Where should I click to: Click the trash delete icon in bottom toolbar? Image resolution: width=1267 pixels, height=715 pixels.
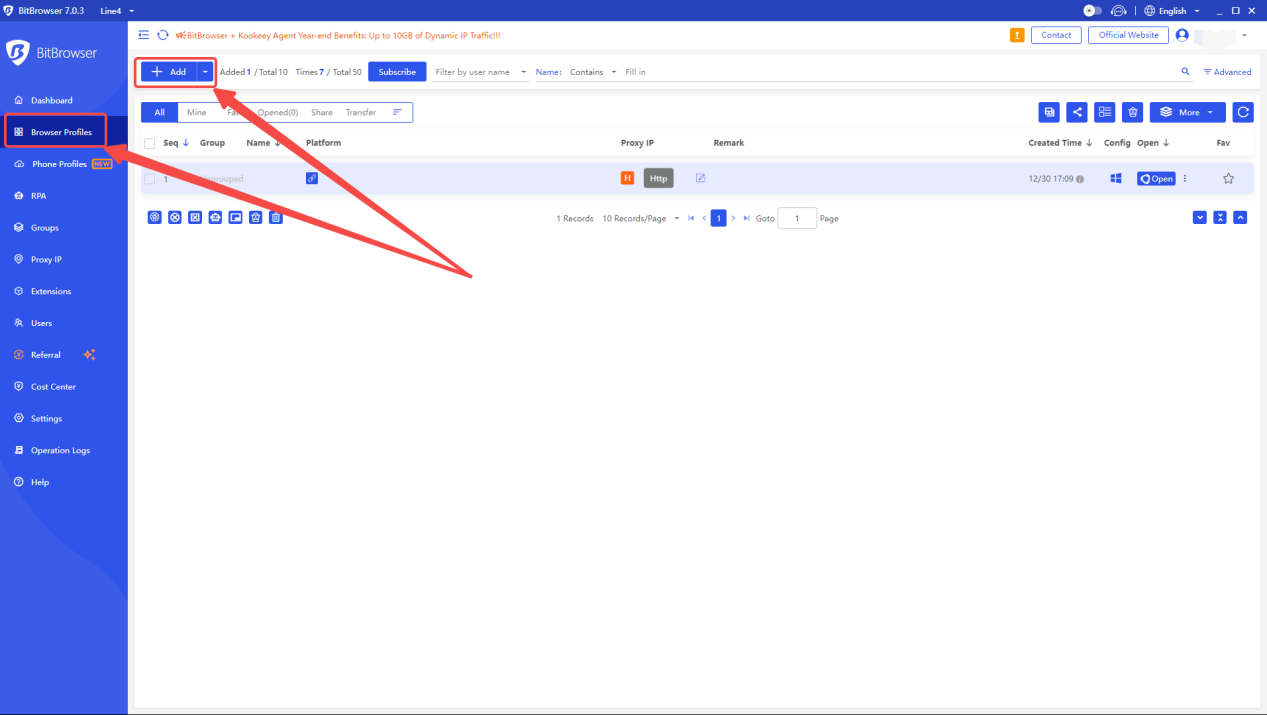276,217
